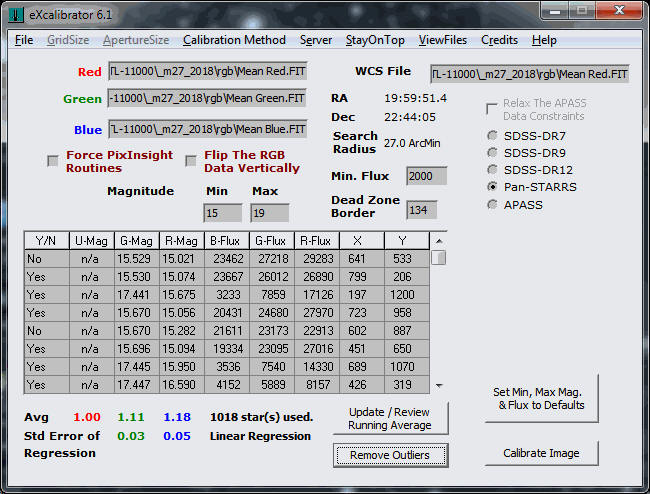This screenshot has height=494, width=650.
Task: Click the star table scrollbar thumb
Action: tap(439, 258)
